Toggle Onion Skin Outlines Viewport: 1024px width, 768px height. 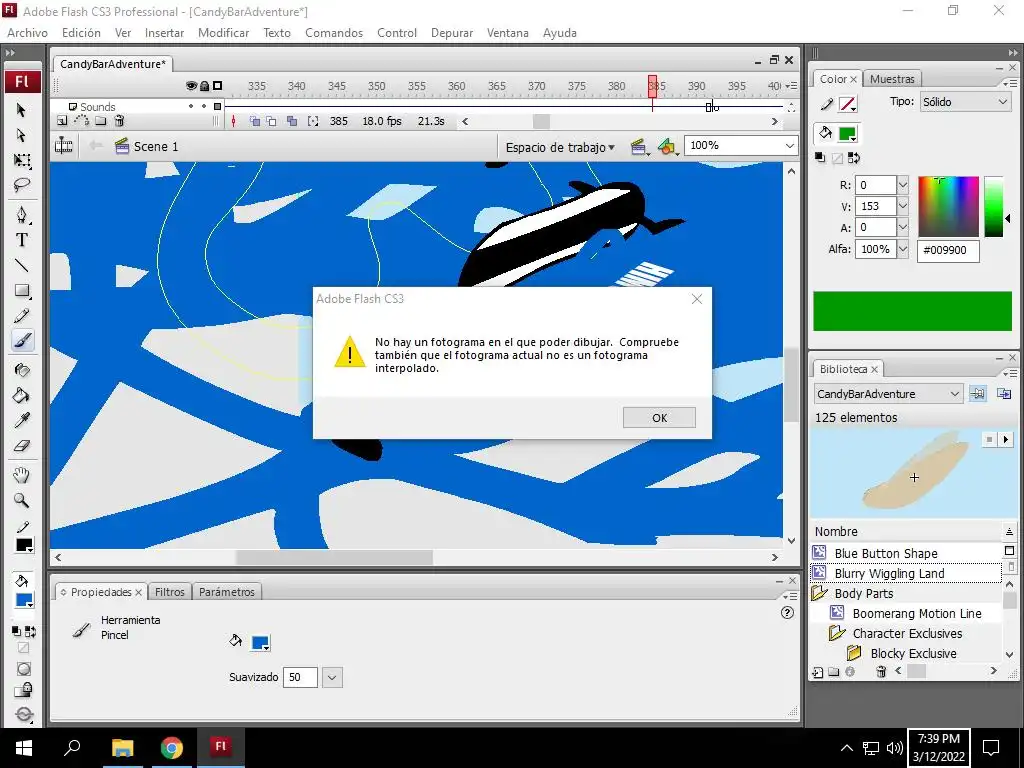pos(272,121)
